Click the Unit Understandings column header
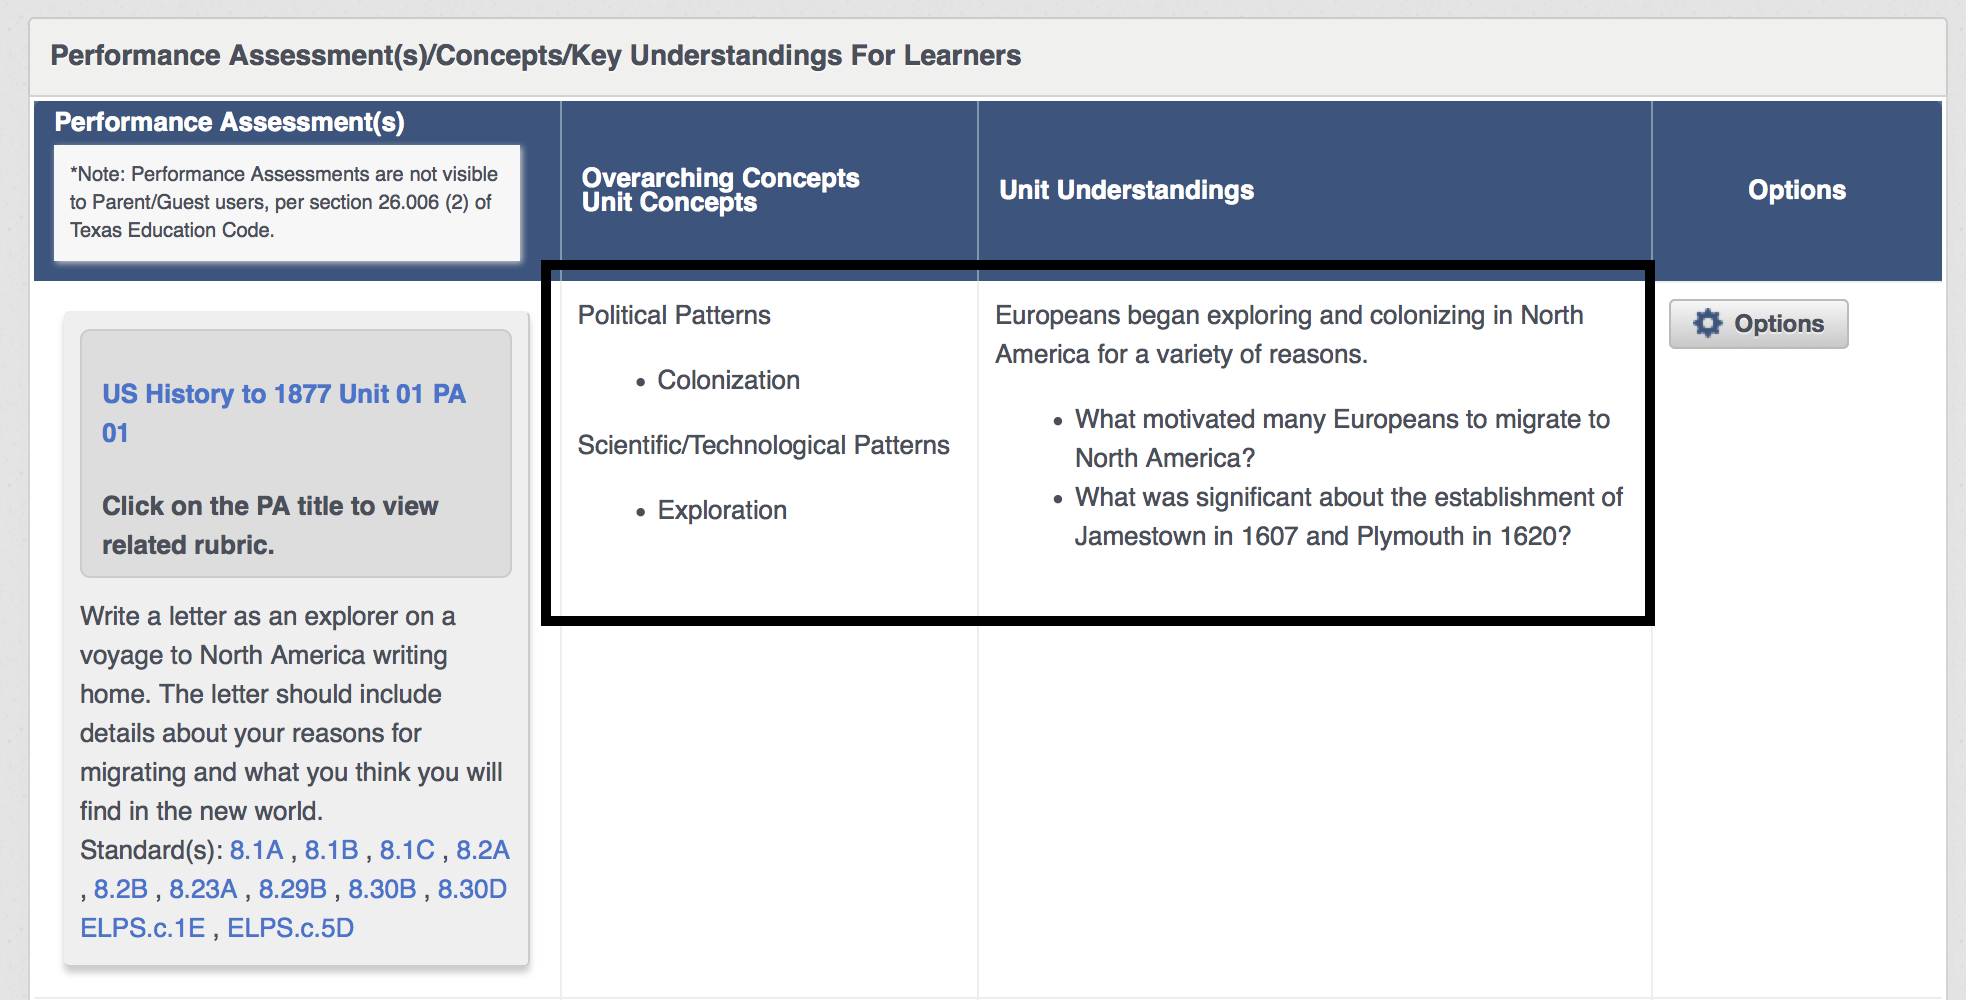 click(x=1126, y=190)
